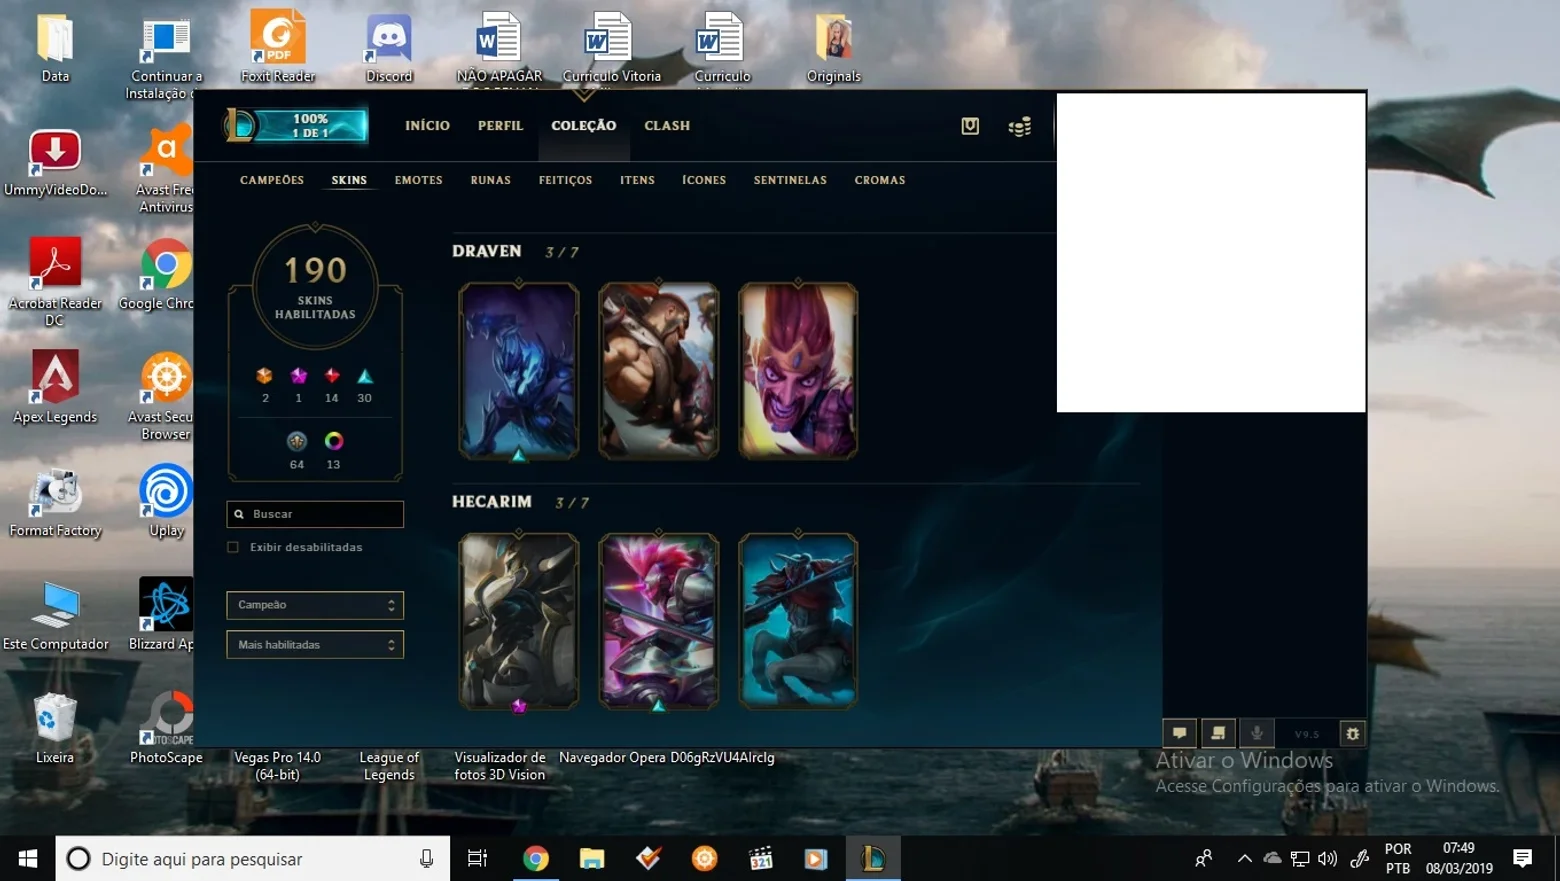Click the red legendary skin gem icon
The width and height of the screenshot is (1560, 881).
coord(332,376)
